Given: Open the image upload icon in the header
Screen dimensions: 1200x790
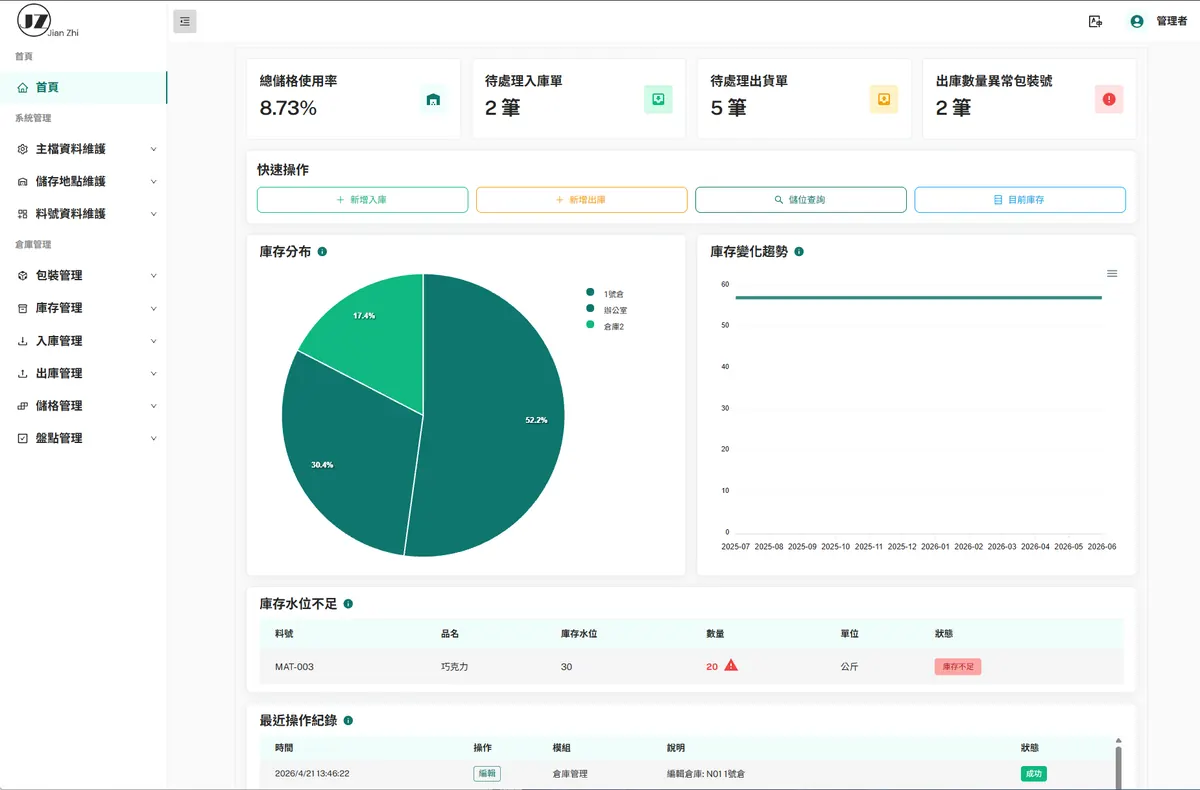Looking at the screenshot, I should (1095, 21).
